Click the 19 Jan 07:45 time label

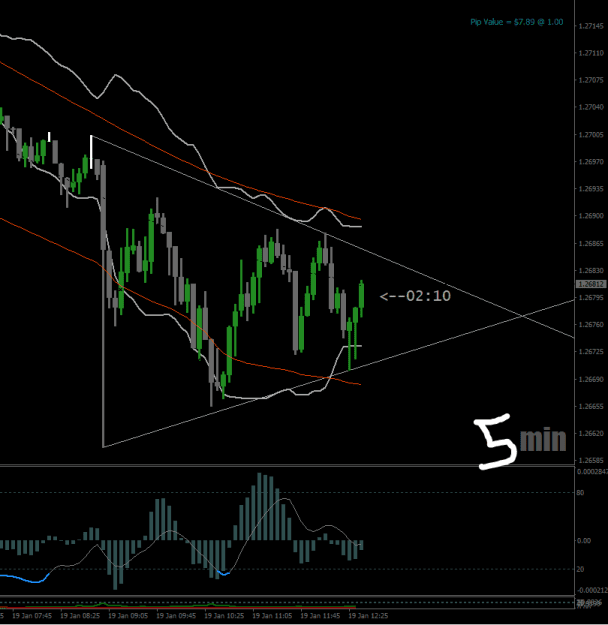click(32, 616)
